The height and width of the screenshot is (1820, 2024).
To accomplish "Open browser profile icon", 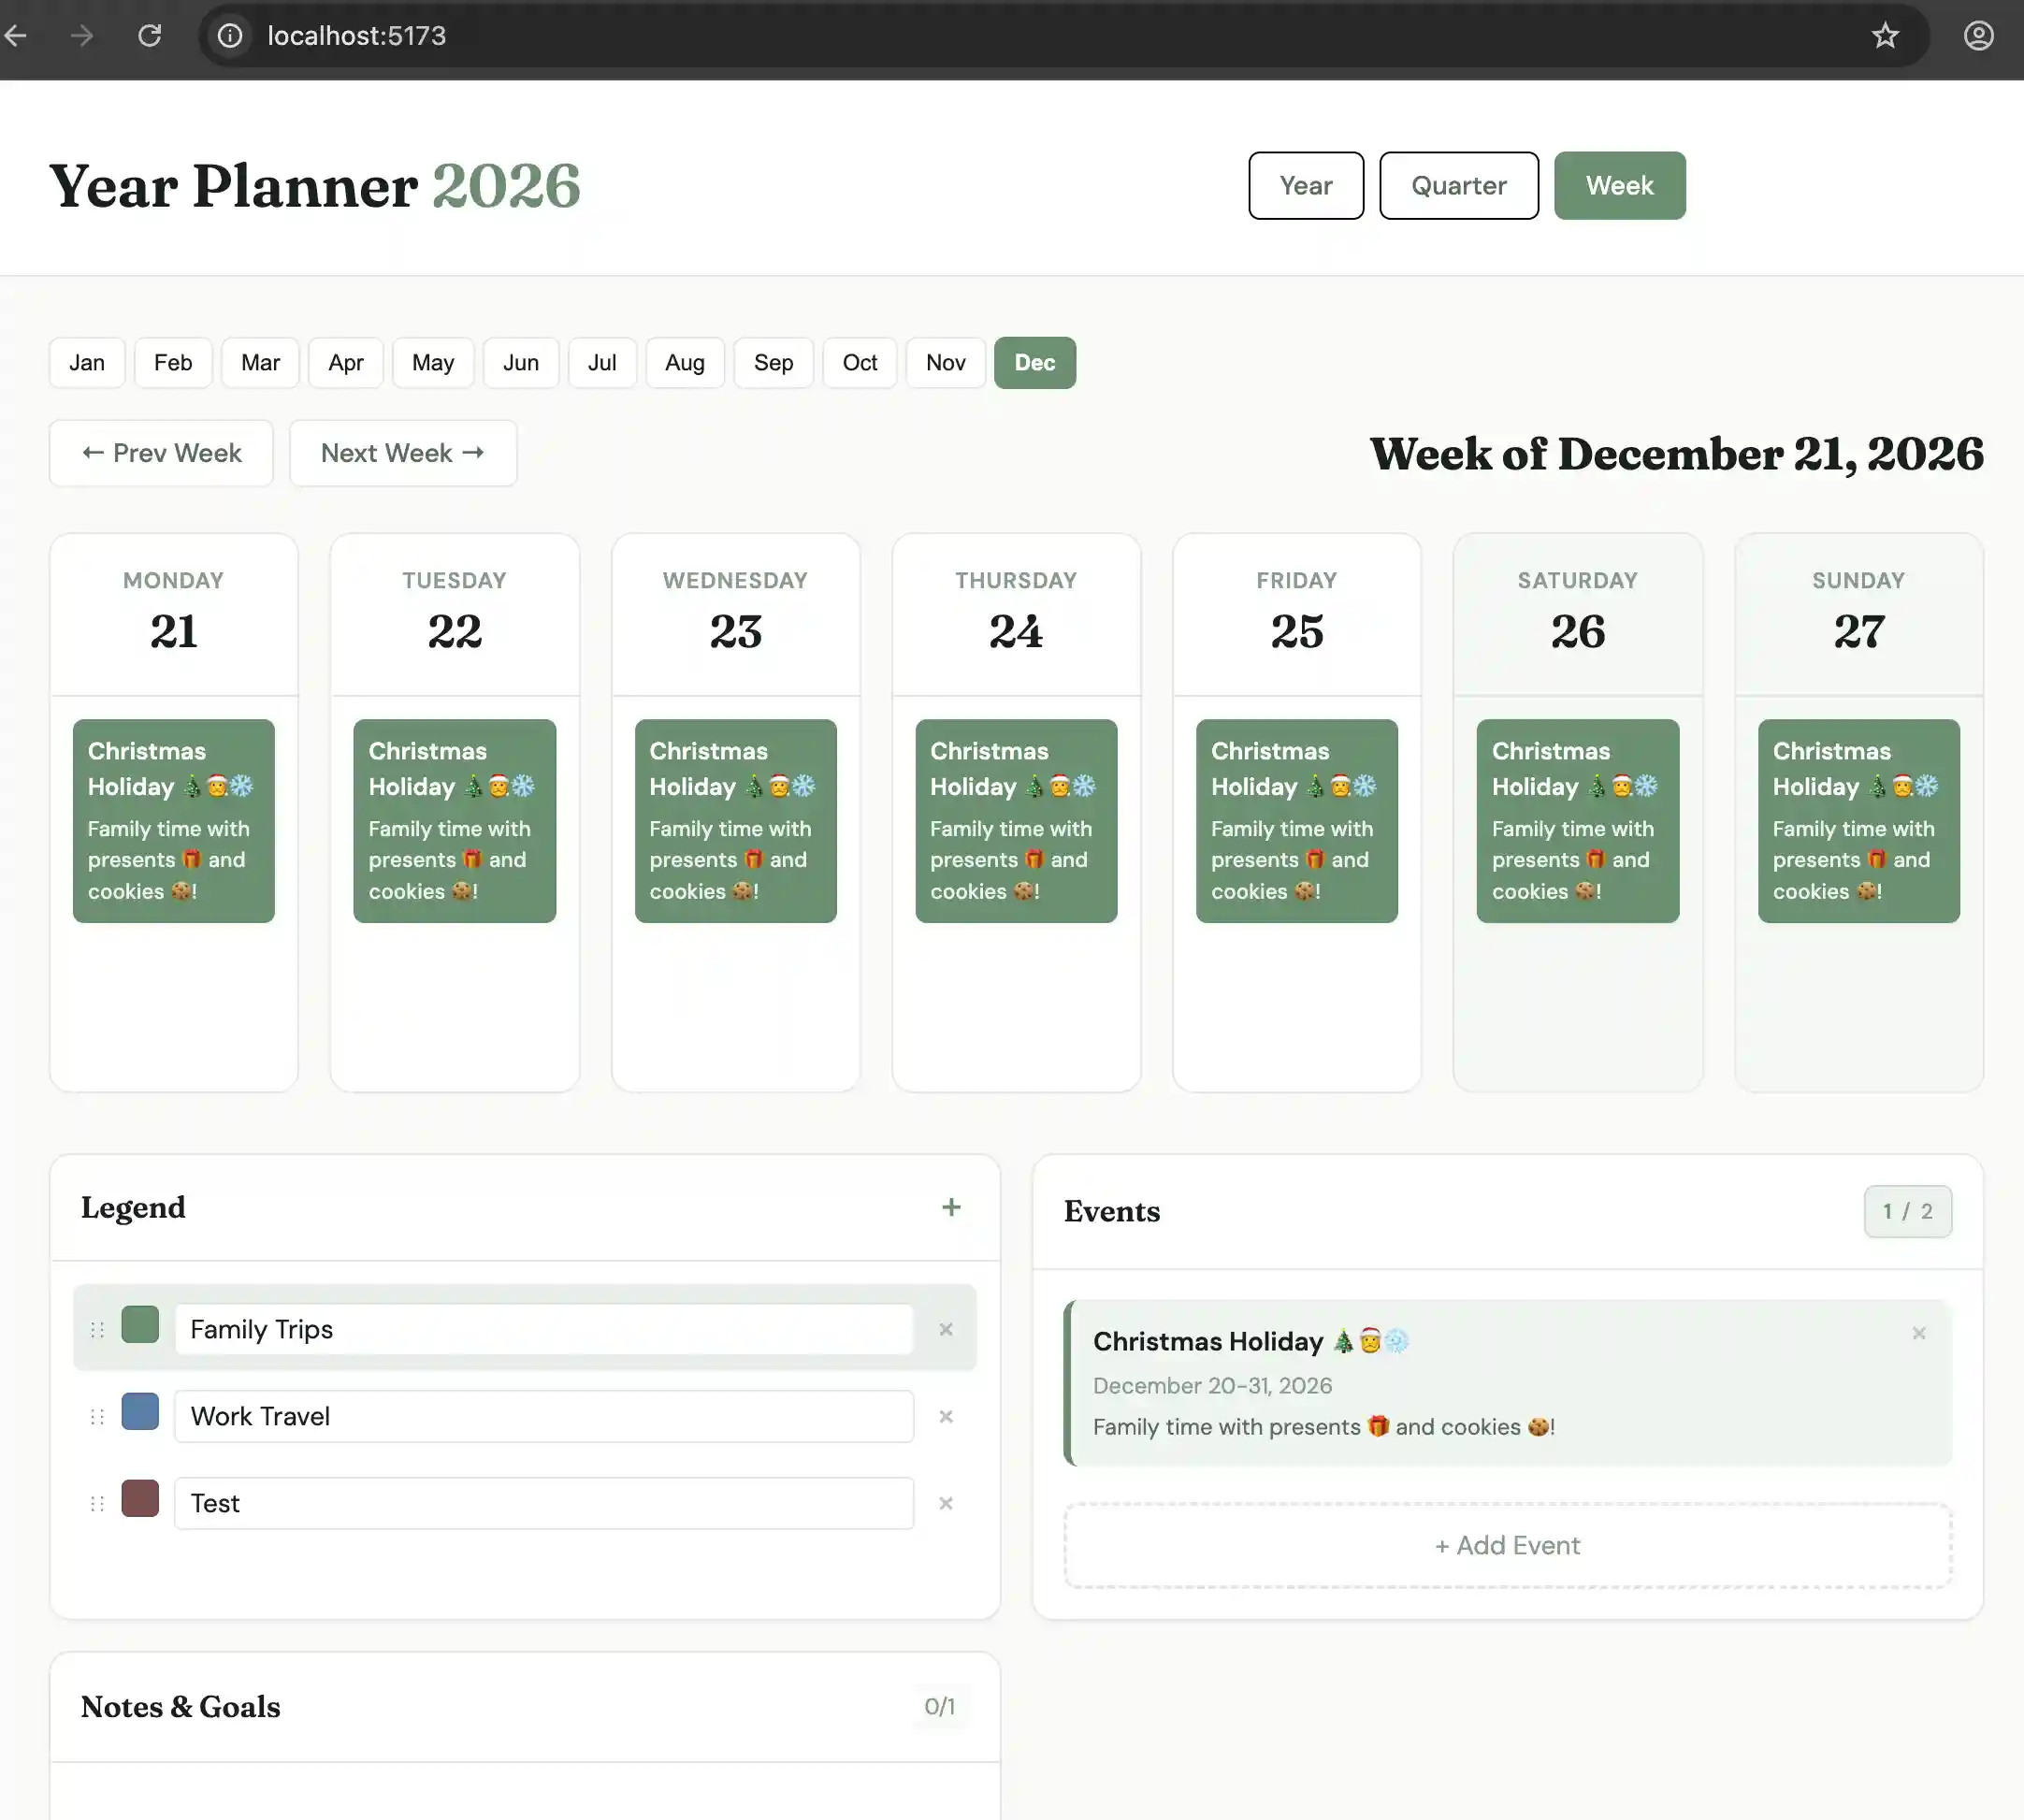I will pos(1978,36).
